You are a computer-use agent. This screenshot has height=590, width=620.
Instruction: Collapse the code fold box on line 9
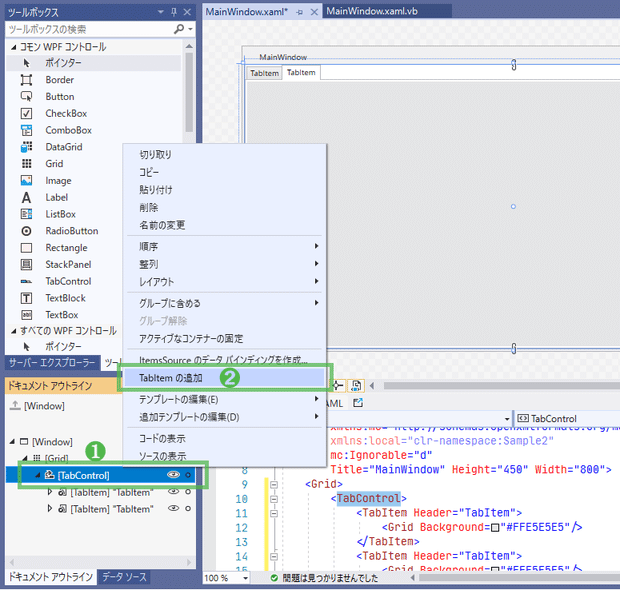click(x=274, y=484)
